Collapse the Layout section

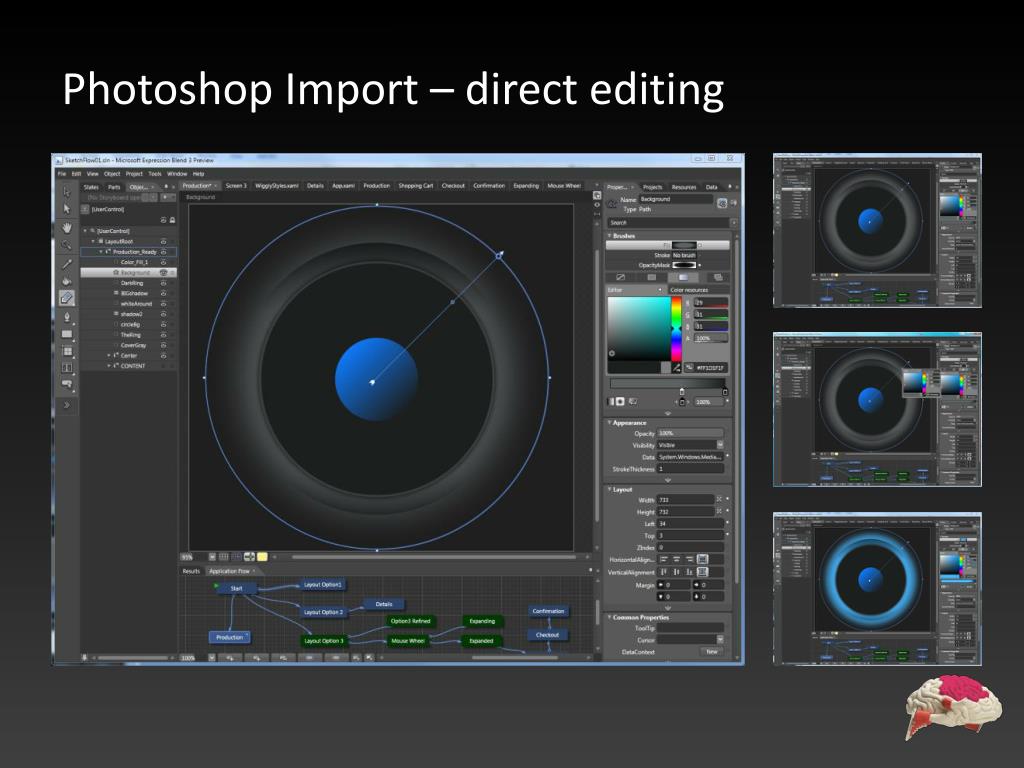[609, 490]
